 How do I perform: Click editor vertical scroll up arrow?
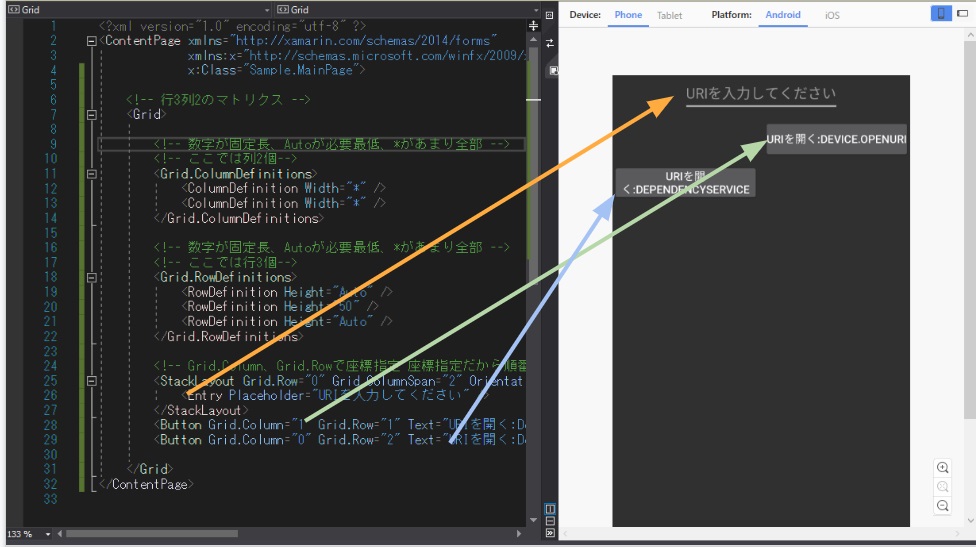click(x=533, y=39)
